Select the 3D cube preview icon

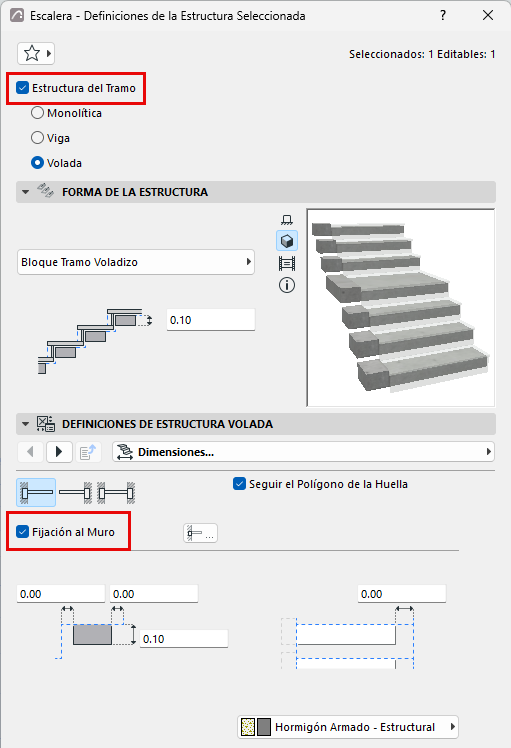click(287, 241)
